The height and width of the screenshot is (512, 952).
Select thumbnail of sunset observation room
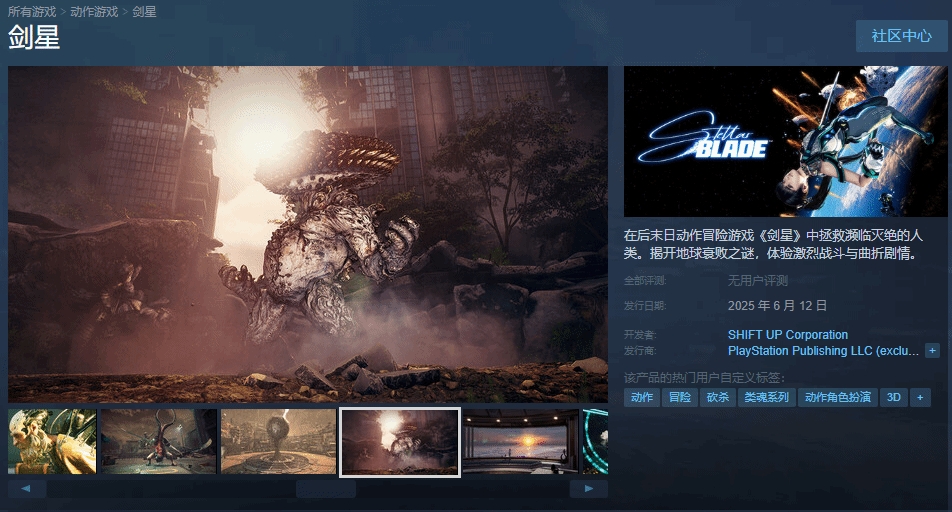click(x=520, y=442)
